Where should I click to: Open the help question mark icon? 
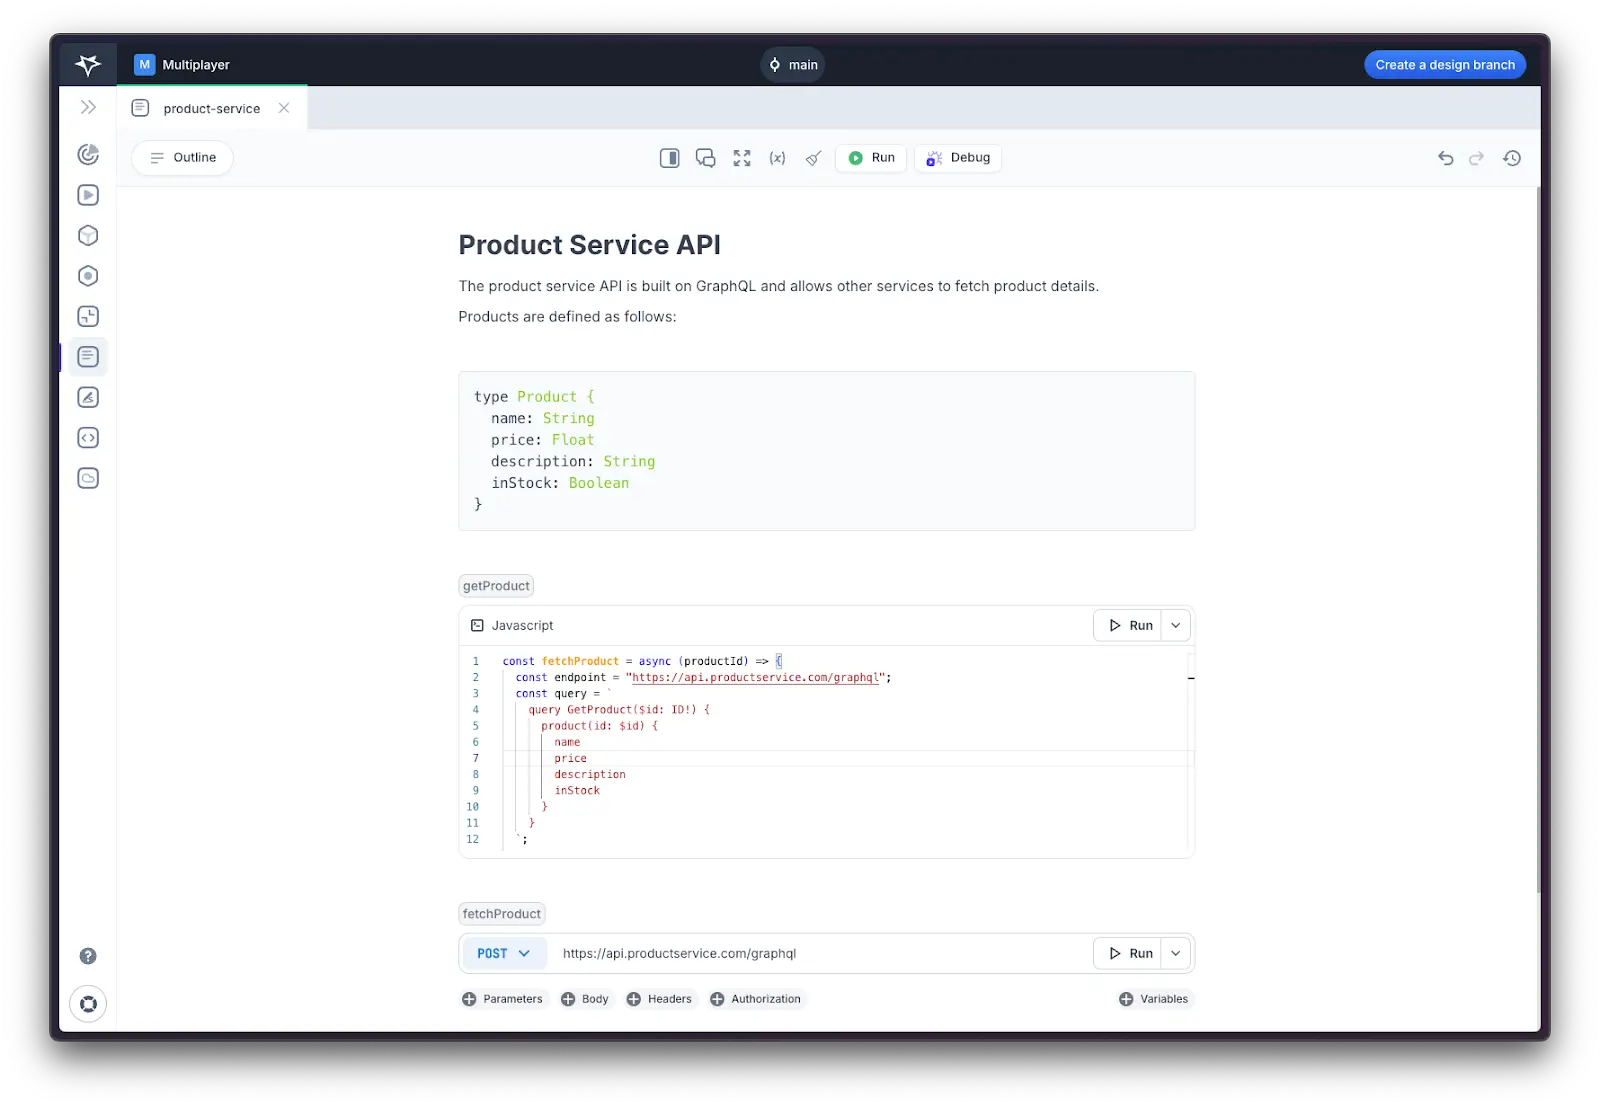88,956
